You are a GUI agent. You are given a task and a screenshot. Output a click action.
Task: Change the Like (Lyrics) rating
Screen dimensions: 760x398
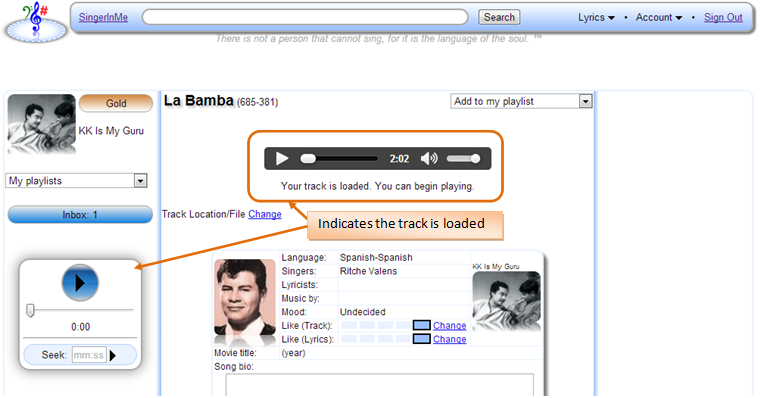(x=449, y=339)
